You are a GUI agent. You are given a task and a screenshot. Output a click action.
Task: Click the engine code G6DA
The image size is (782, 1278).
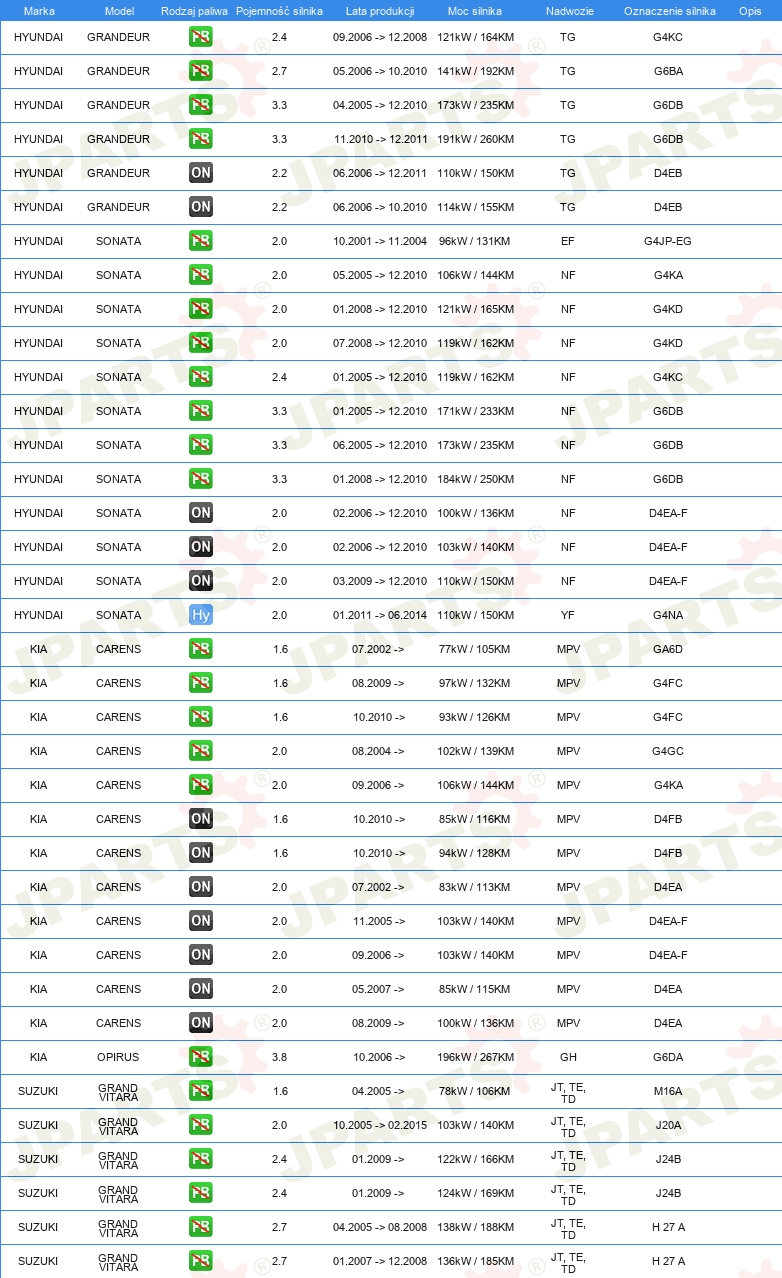pyautogui.click(x=668, y=1057)
